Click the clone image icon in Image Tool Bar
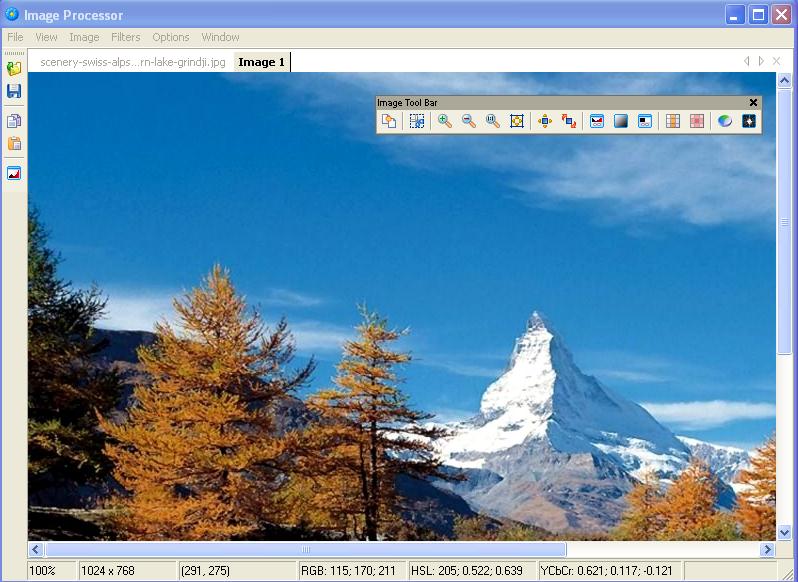 389,121
